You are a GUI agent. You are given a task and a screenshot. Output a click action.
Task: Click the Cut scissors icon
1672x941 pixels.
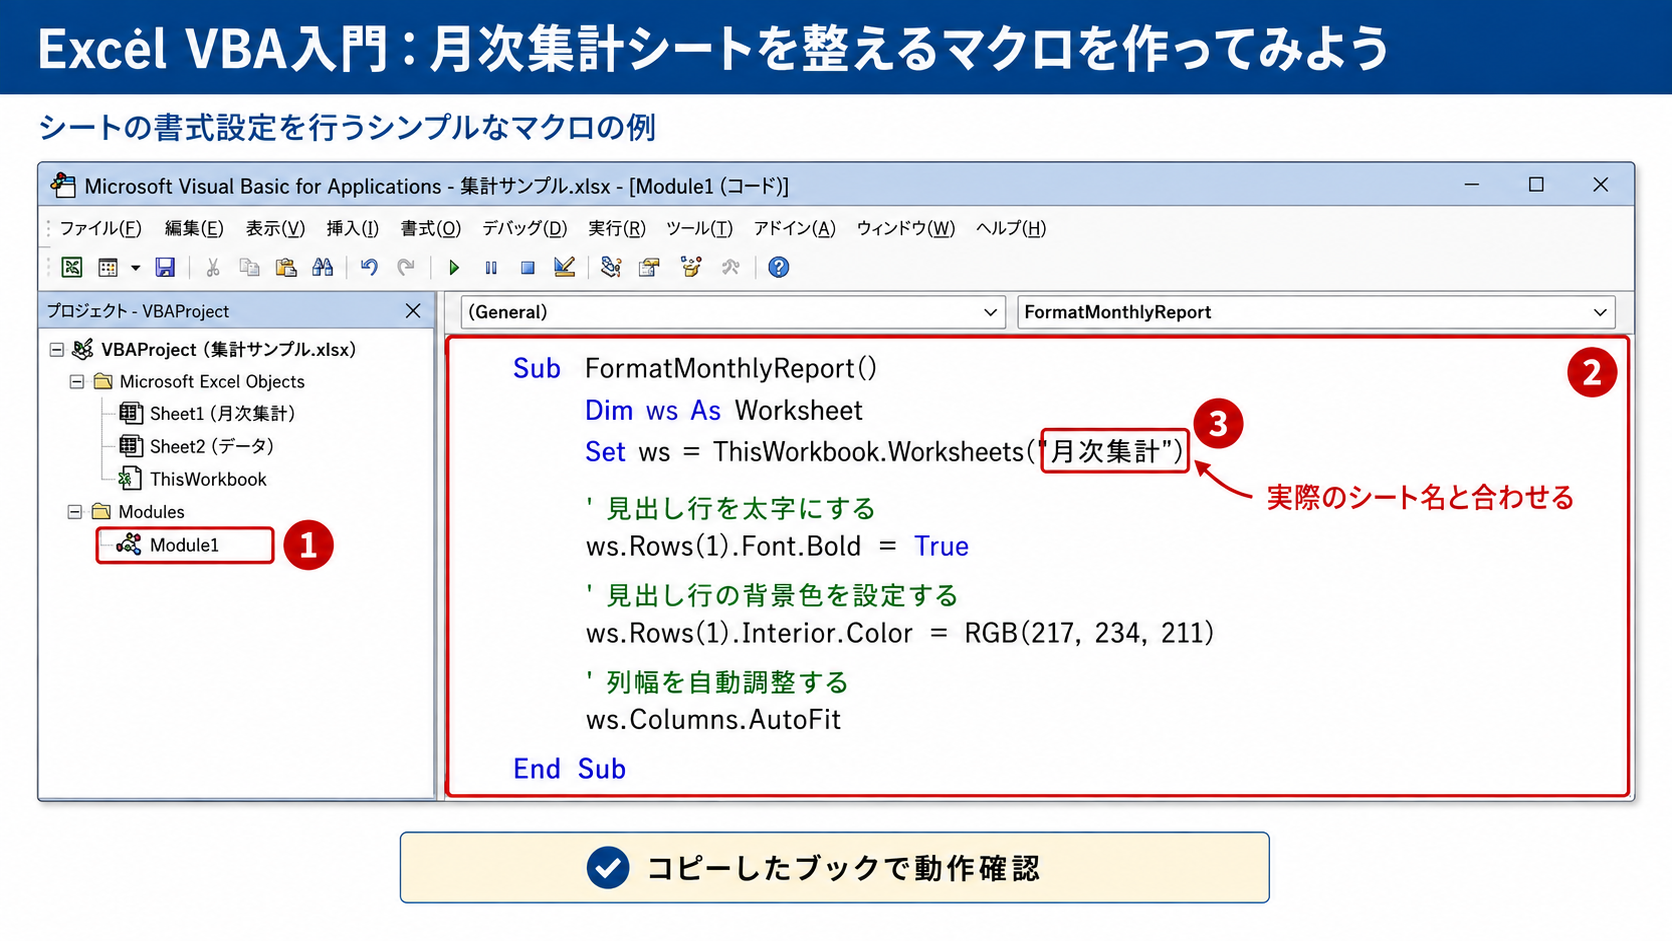point(212,267)
